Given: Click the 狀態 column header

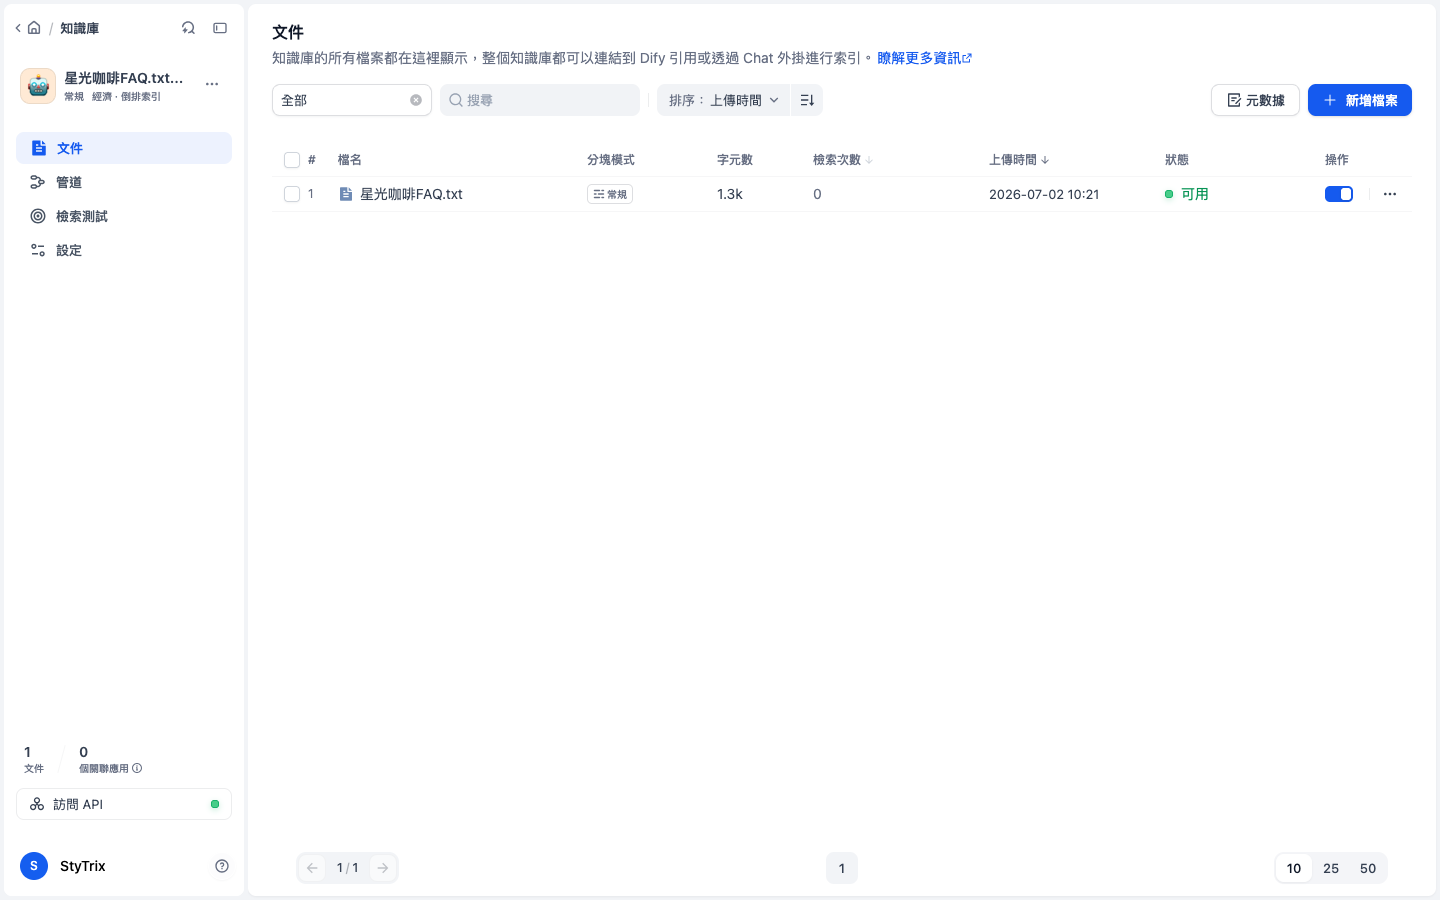Looking at the screenshot, I should coord(1177,160).
